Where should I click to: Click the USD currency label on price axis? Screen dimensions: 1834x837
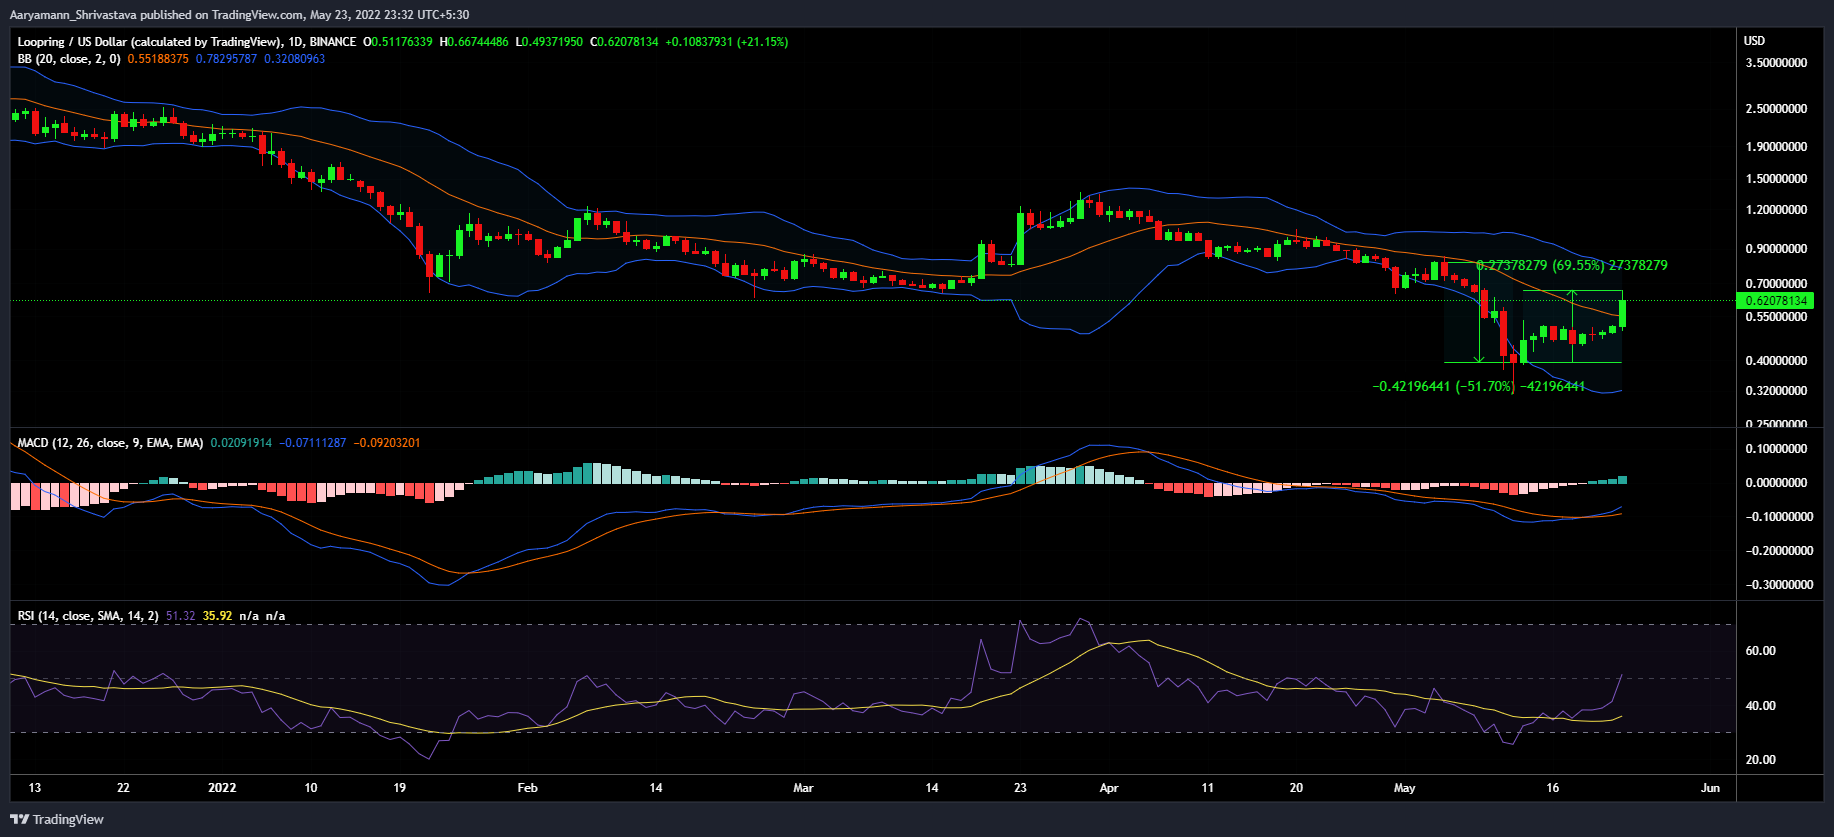pyautogui.click(x=1754, y=41)
